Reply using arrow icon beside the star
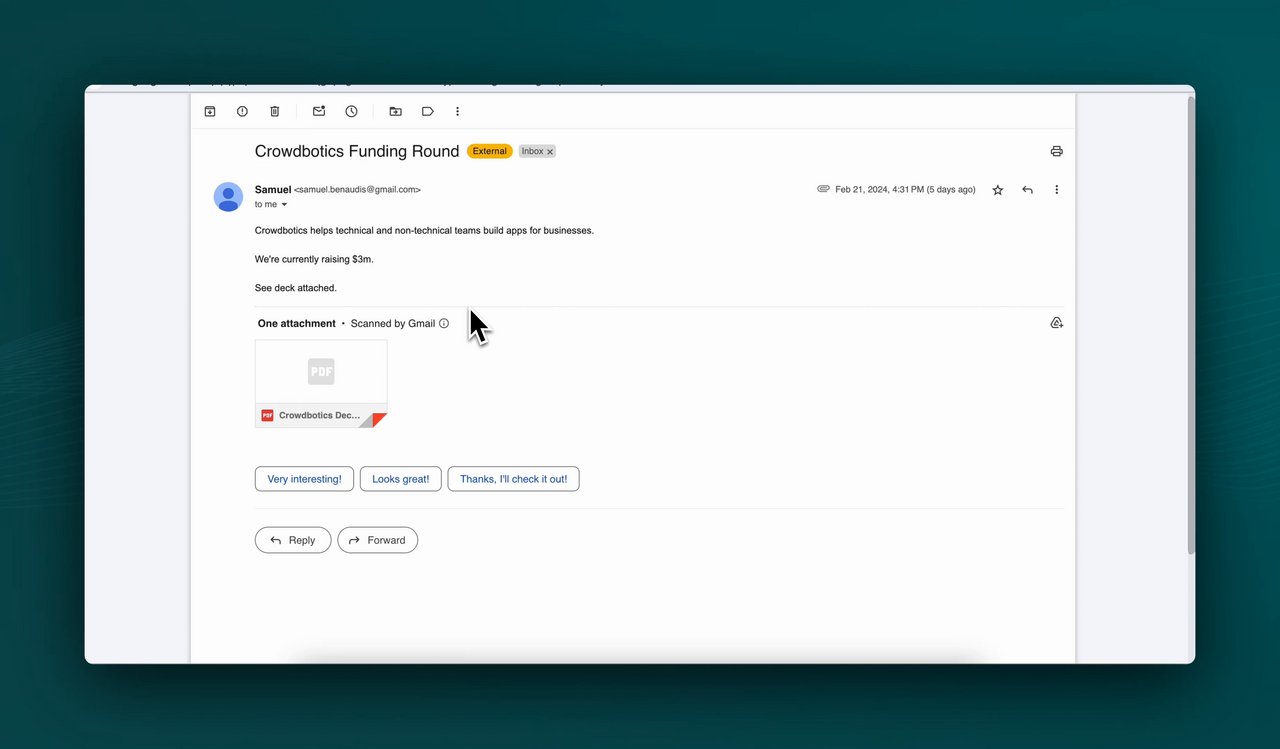Screen dimensions: 1280x749 [1027, 190]
